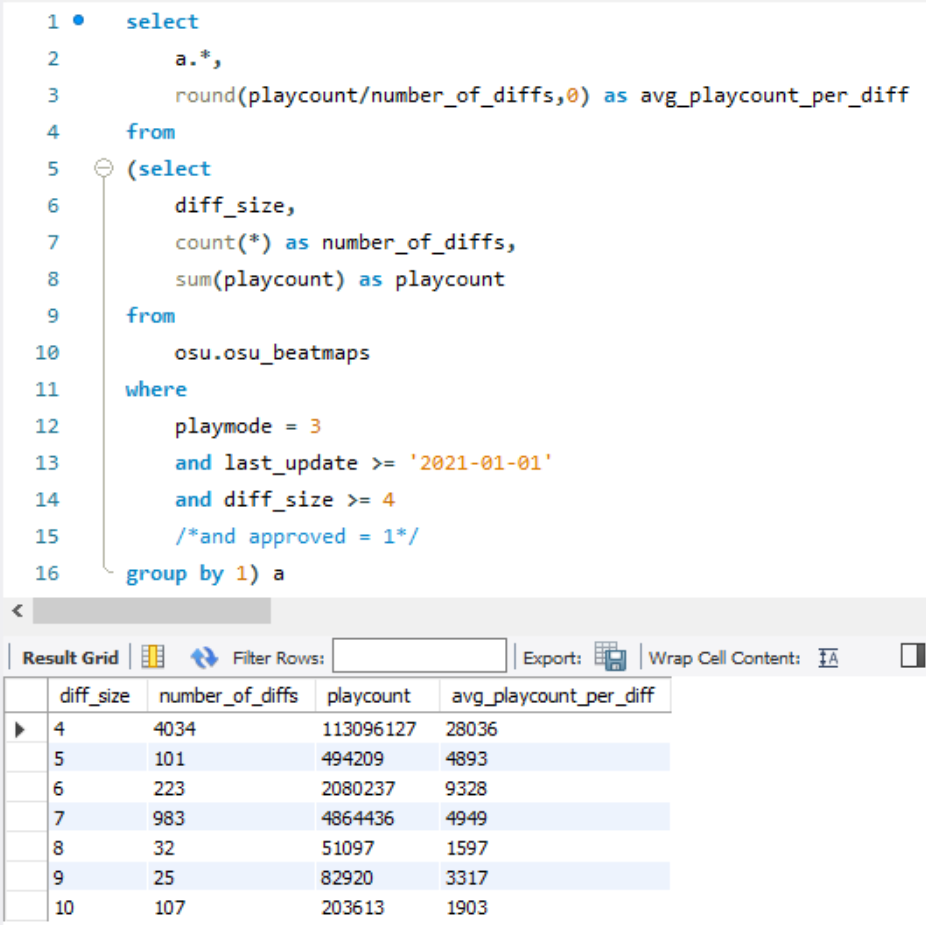Refresh the query results
Viewport: 926px width, 925px height.
coord(204,657)
